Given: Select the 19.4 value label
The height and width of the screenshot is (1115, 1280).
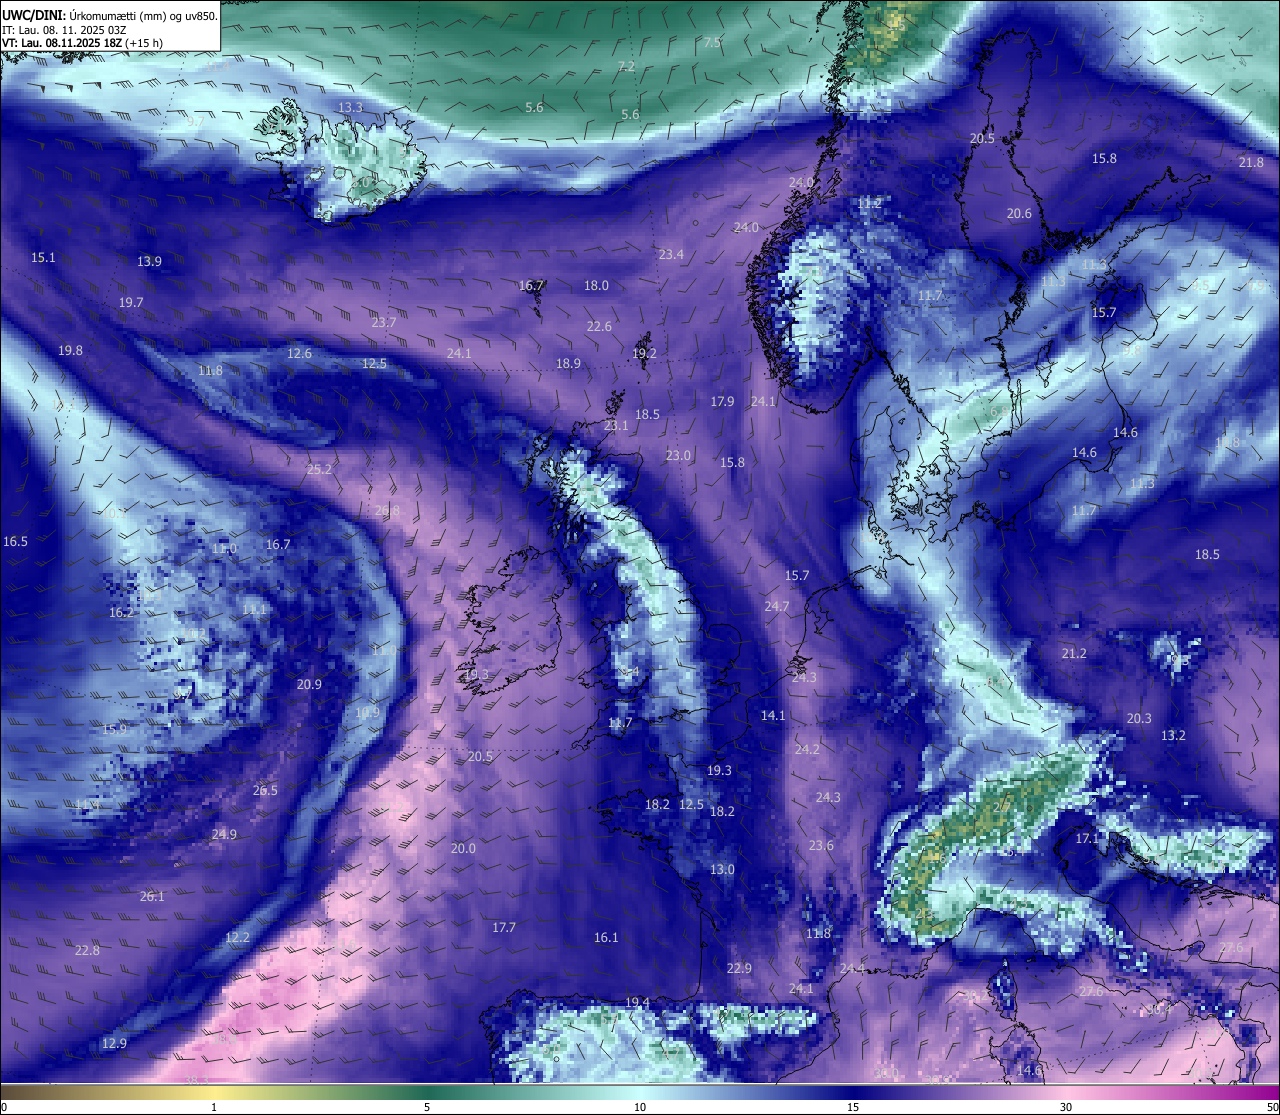Looking at the screenshot, I should coord(637,1002).
